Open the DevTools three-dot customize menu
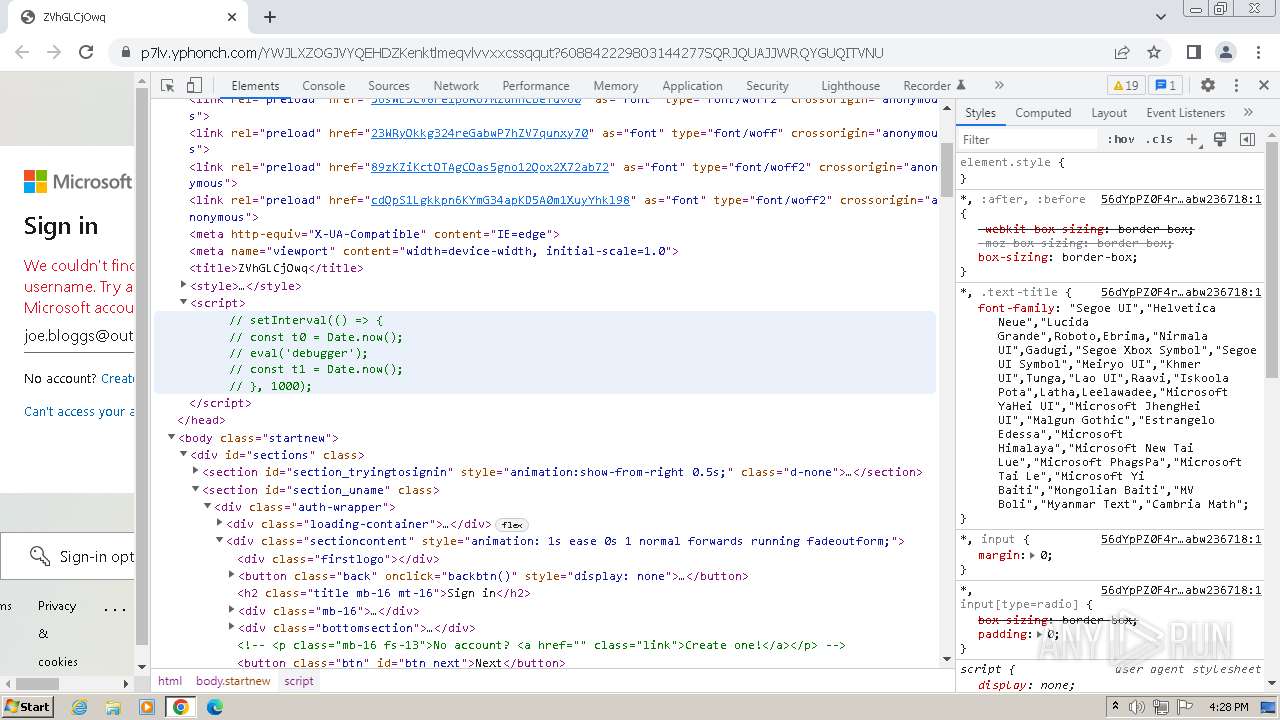Viewport: 1280px width, 720px height. (1236, 86)
